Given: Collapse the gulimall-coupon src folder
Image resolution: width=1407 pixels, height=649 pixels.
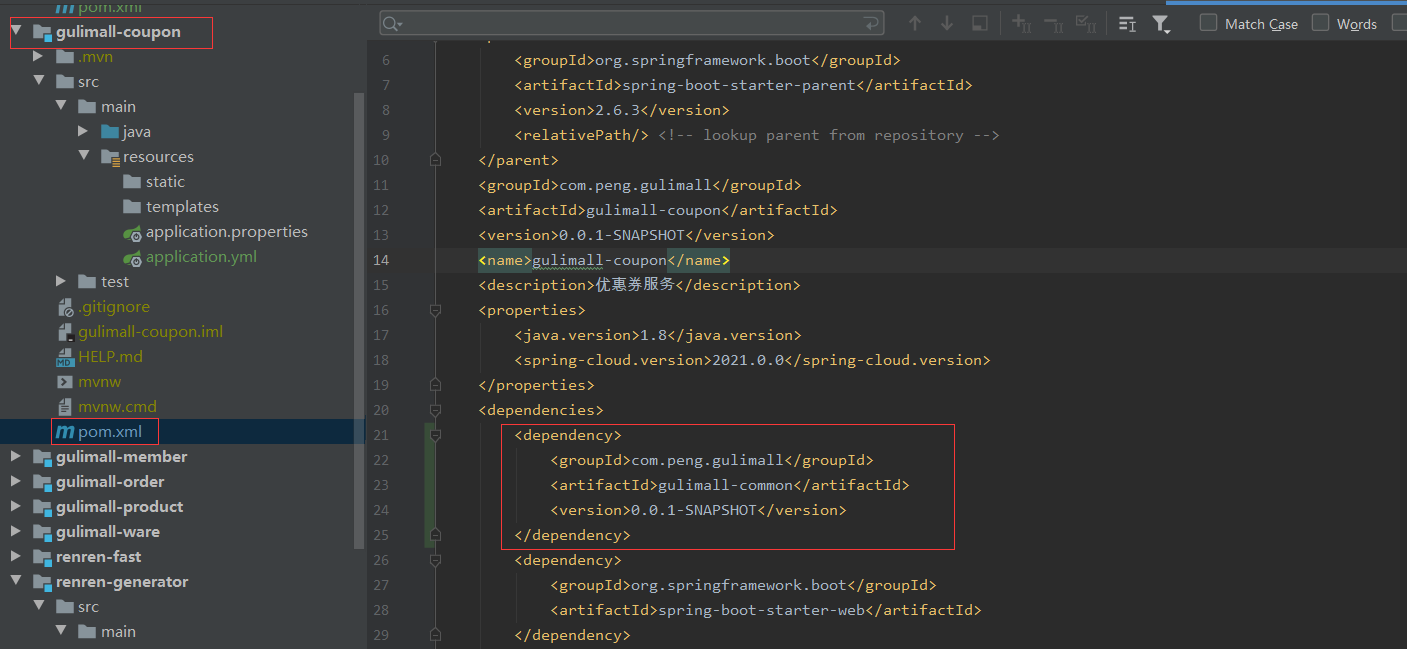Looking at the screenshot, I should [39, 82].
